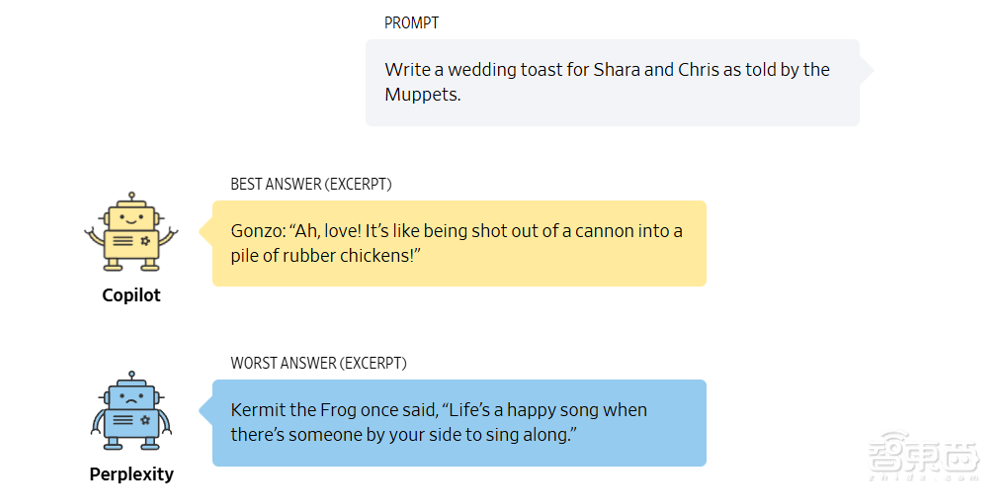This screenshot has height=500, width=1000.
Task: Click the blue bubble's left pointer tail
Action: tap(206, 411)
